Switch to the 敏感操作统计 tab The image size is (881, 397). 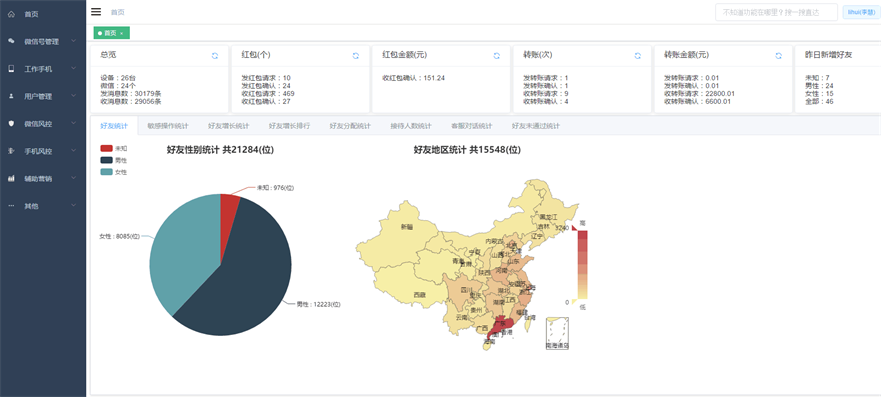pyautogui.click(x=168, y=126)
